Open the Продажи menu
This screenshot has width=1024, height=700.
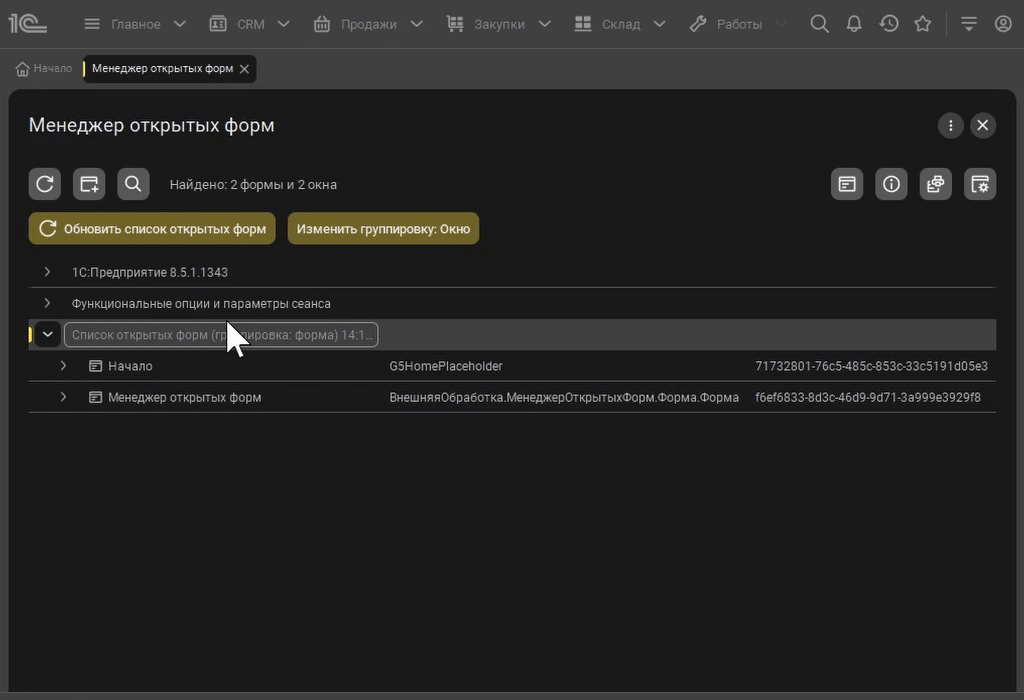[x=368, y=24]
